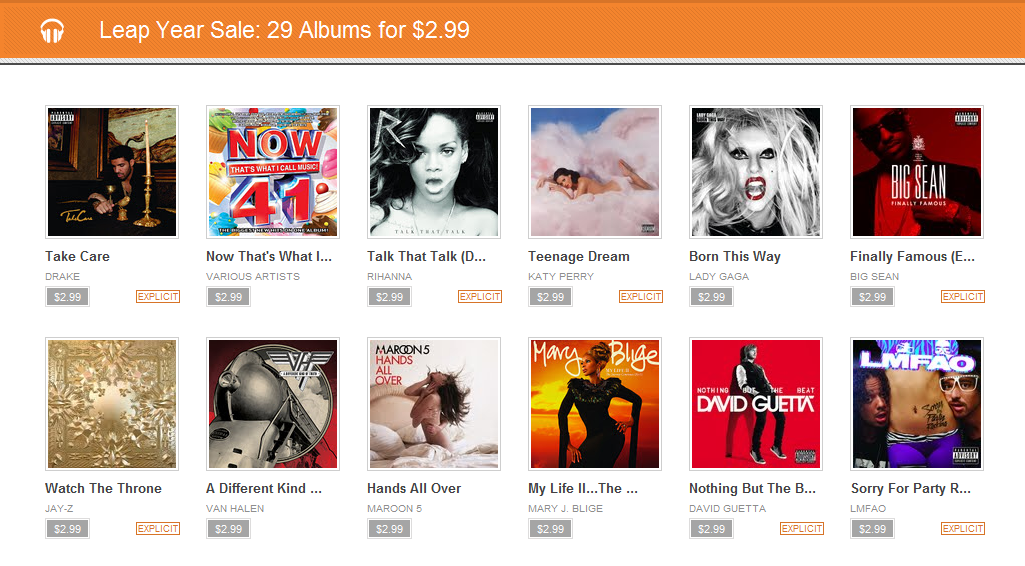Open Katy Perry Teenage Dream cover
The height and width of the screenshot is (566, 1025).
coord(595,172)
